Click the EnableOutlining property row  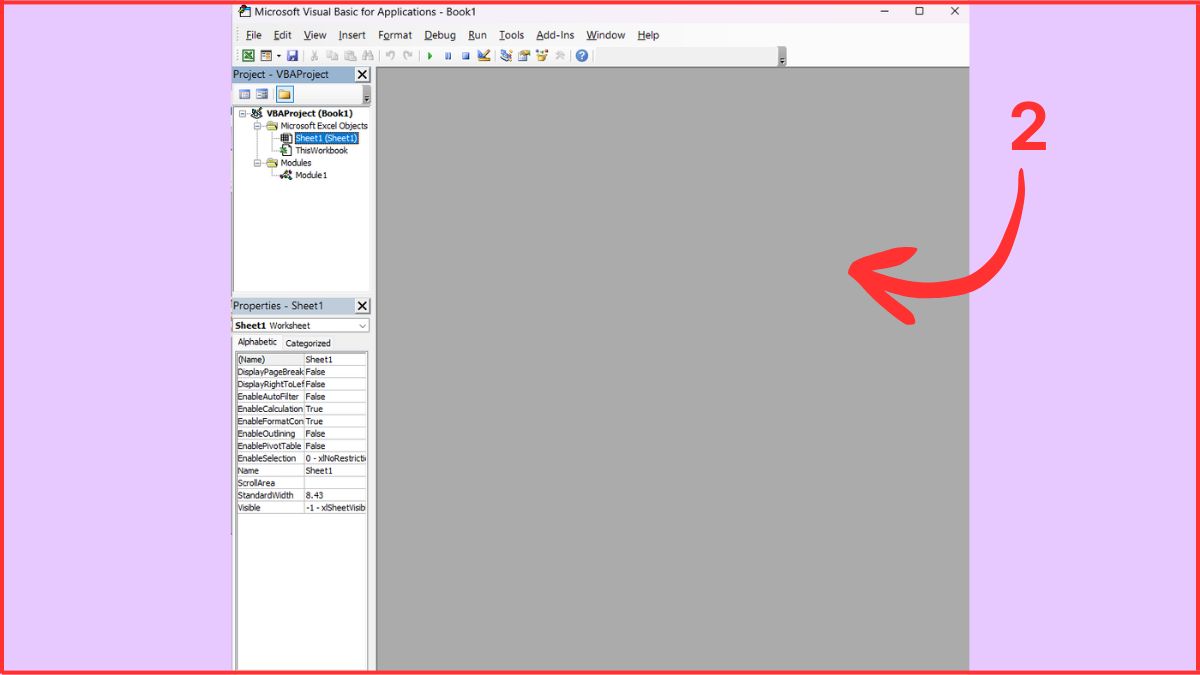pos(301,433)
